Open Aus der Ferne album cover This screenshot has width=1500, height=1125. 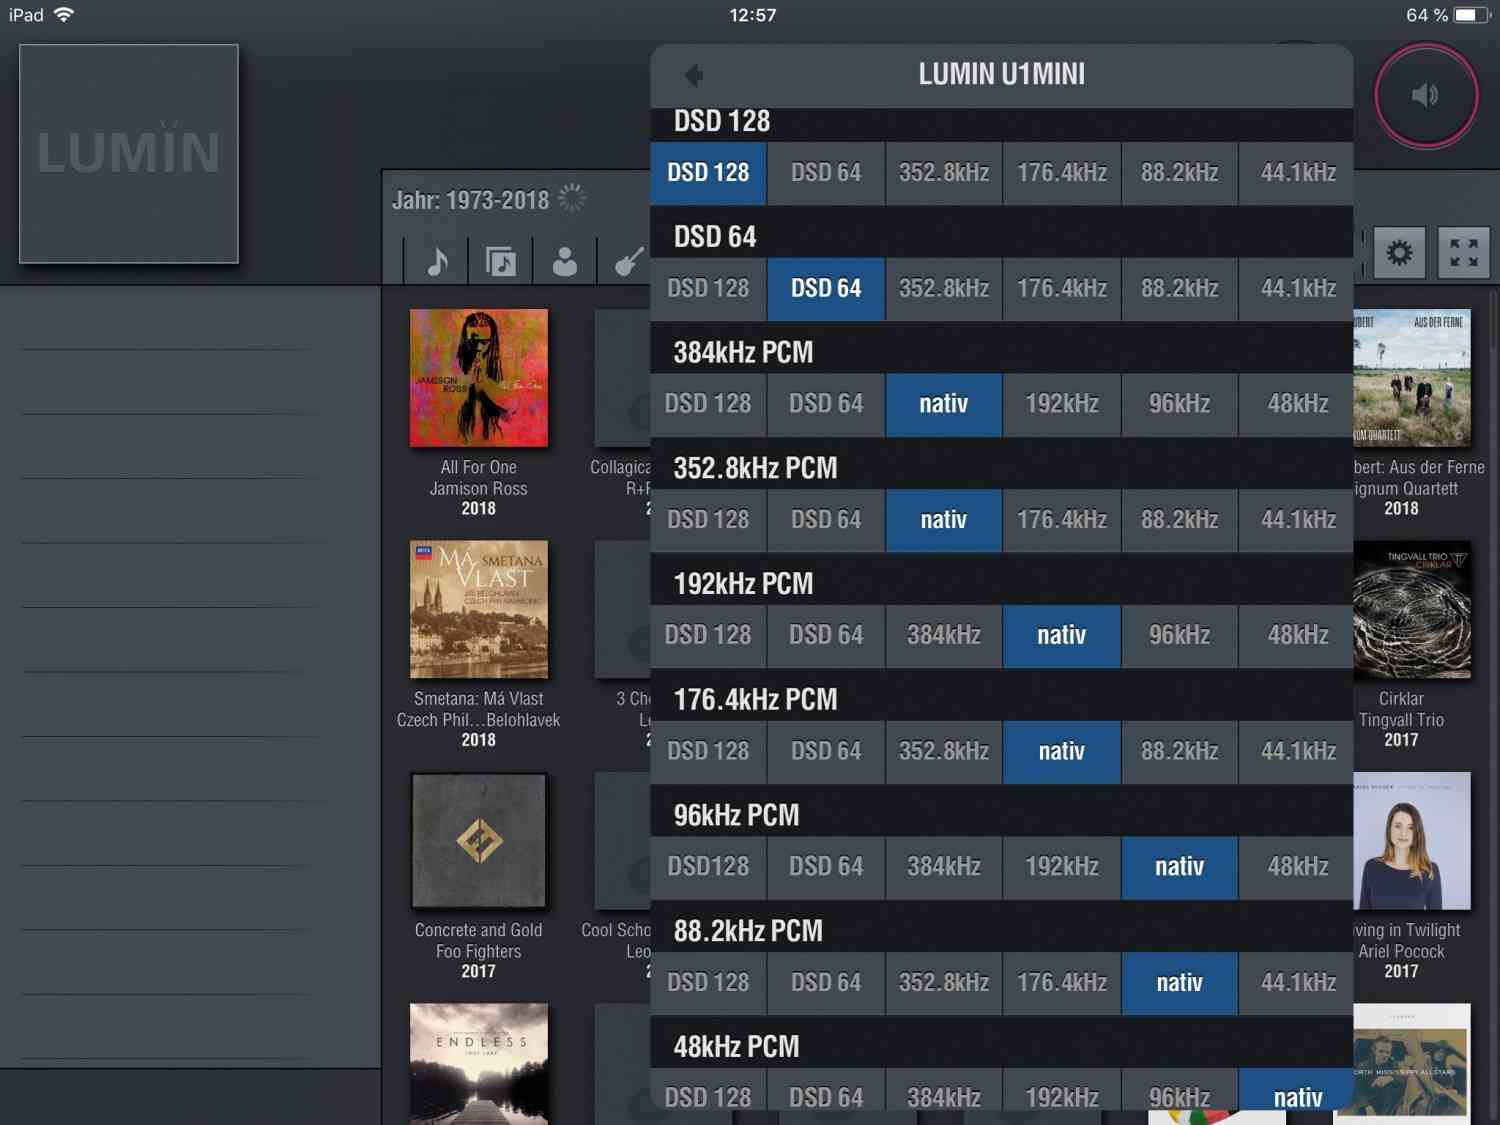coord(1412,378)
